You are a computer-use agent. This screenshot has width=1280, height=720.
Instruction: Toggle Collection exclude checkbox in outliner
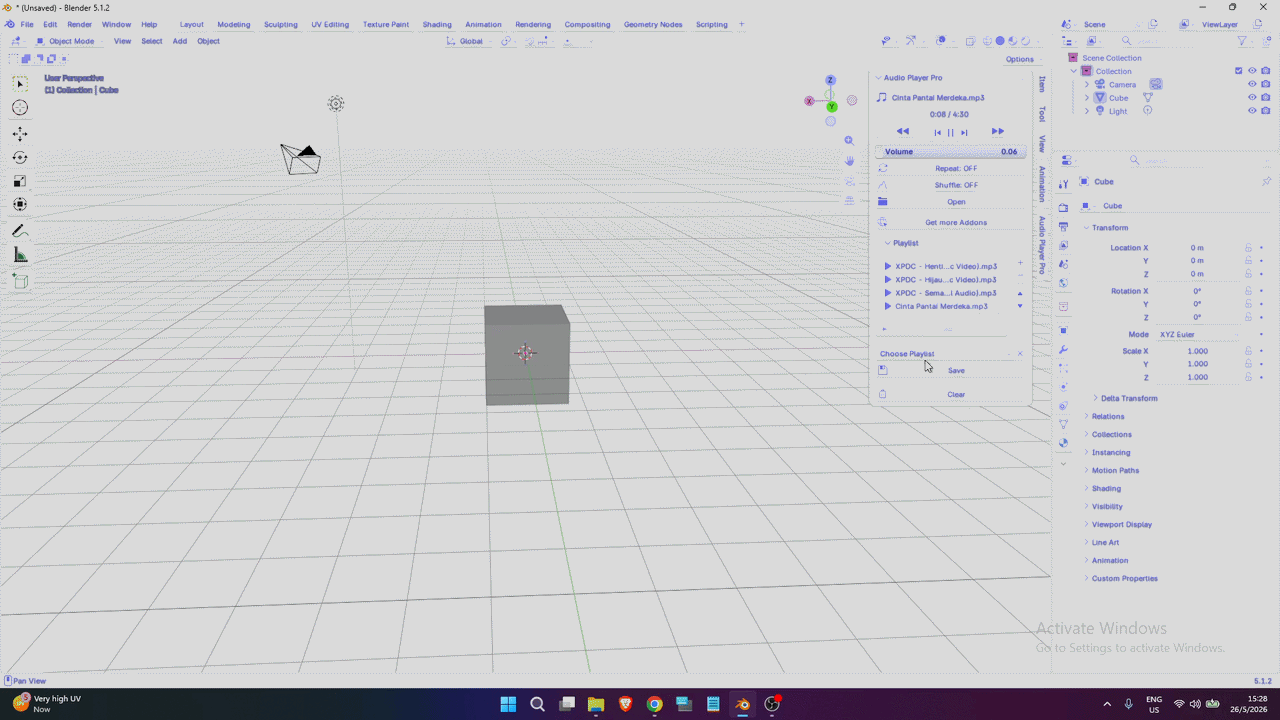(x=1239, y=71)
